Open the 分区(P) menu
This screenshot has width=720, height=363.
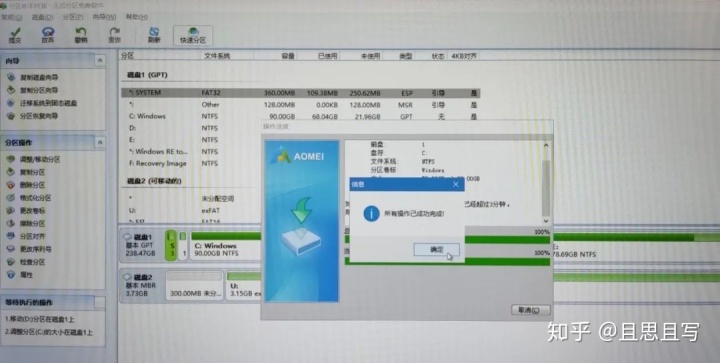pyautogui.click(x=73, y=17)
